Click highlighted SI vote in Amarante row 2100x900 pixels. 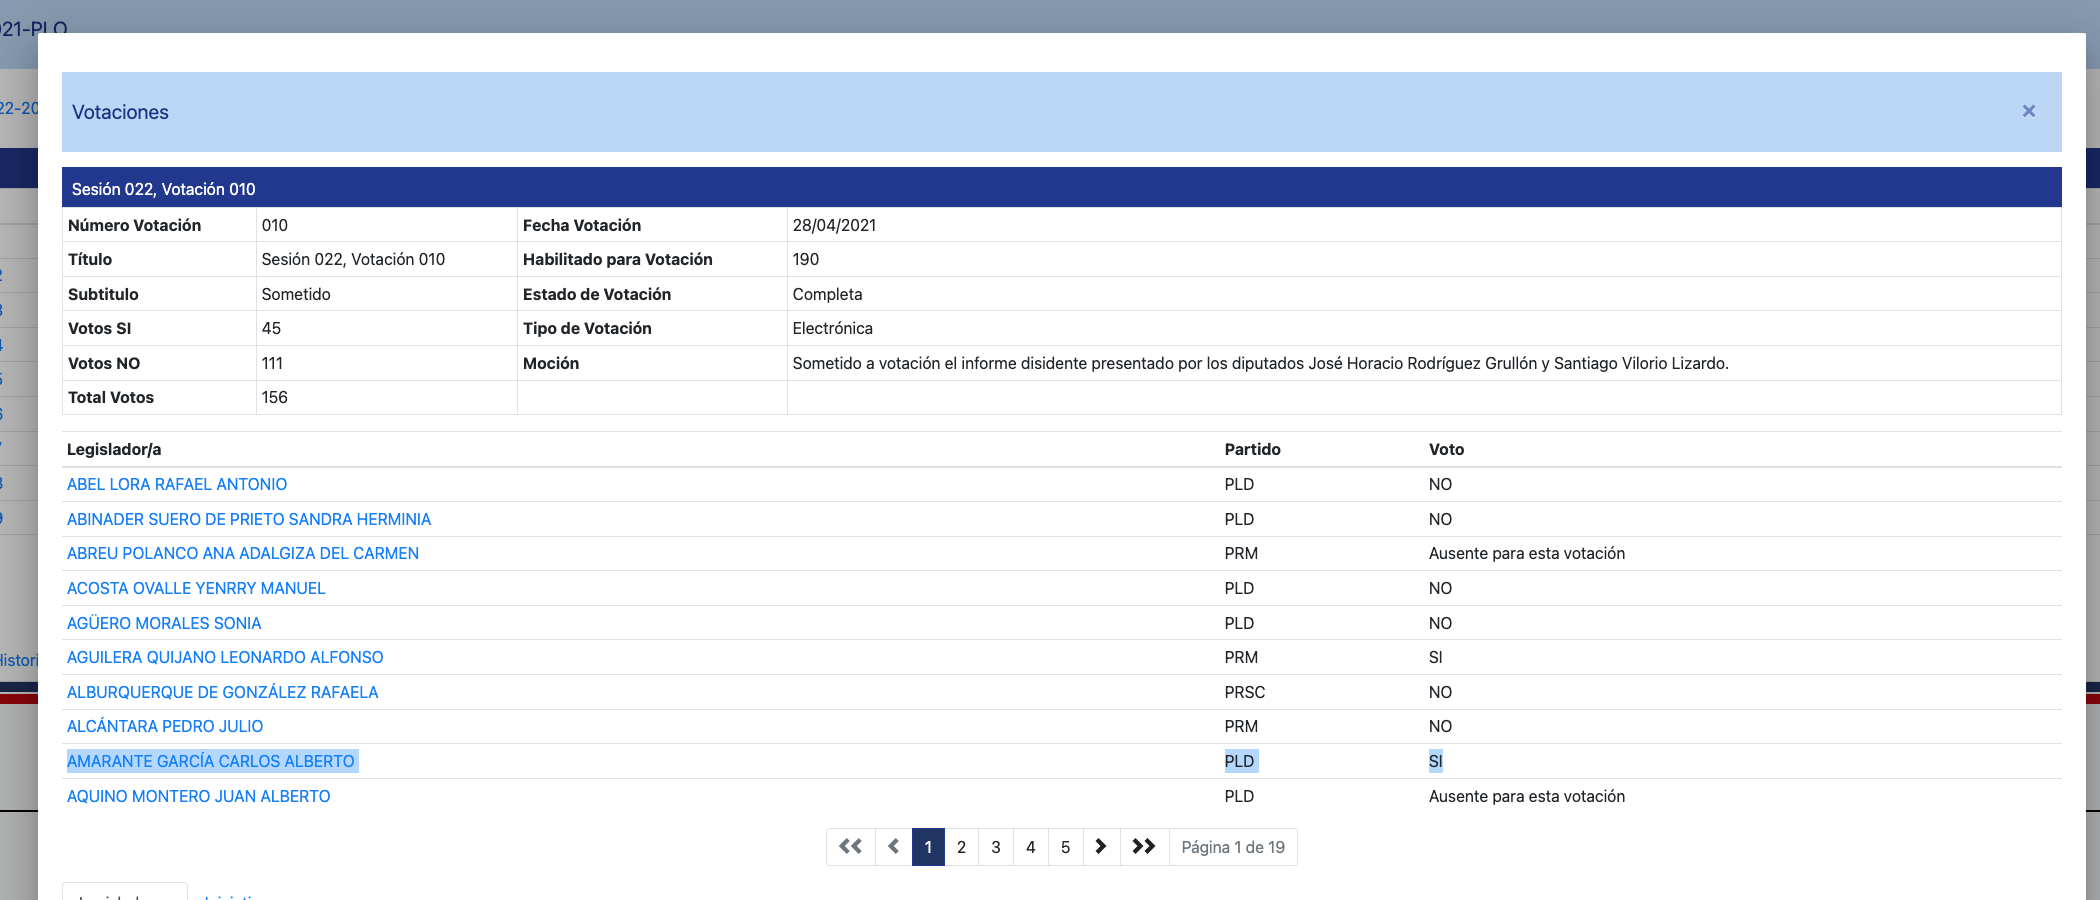1435,761
